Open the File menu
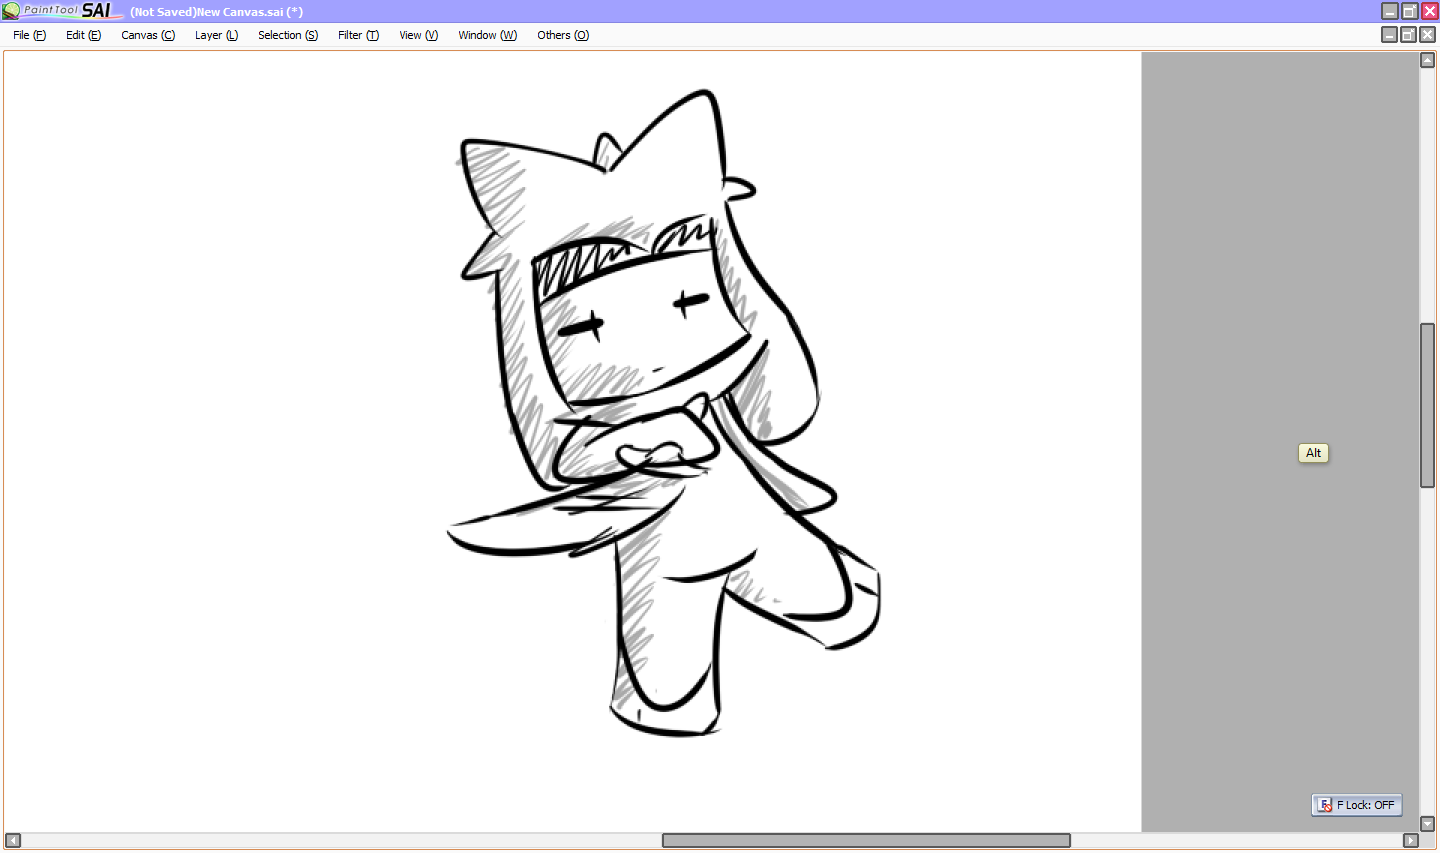Image resolution: width=1440 pixels, height=853 pixels. click(x=29, y=35)
